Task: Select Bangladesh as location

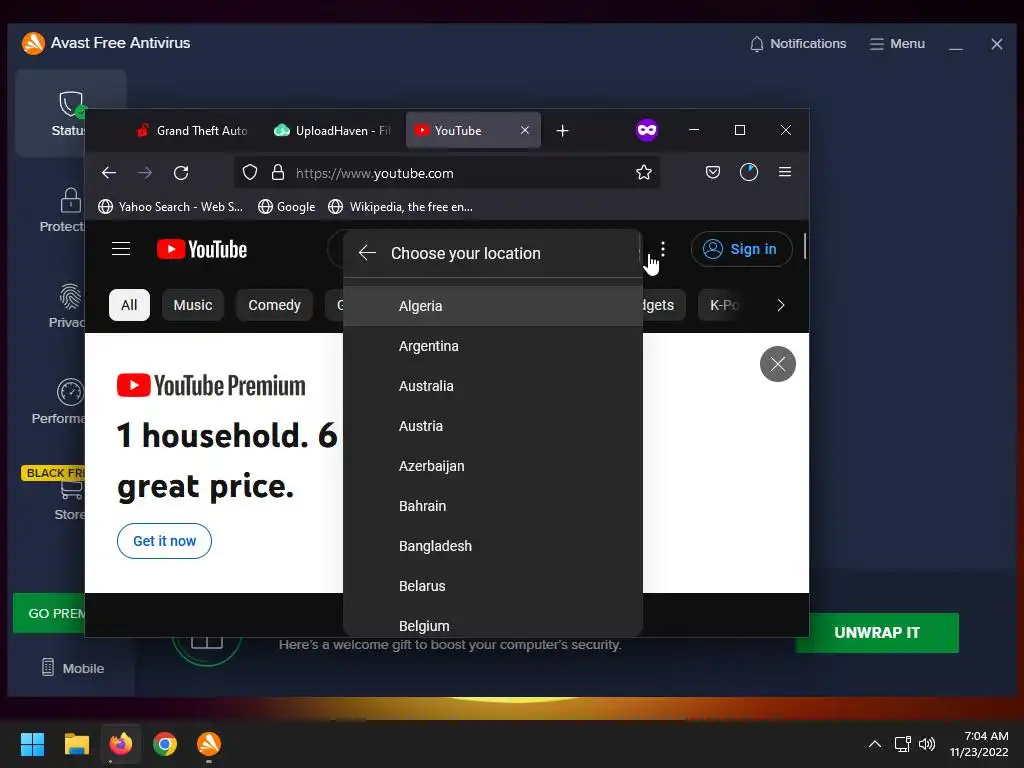Action: pos(493,546)
